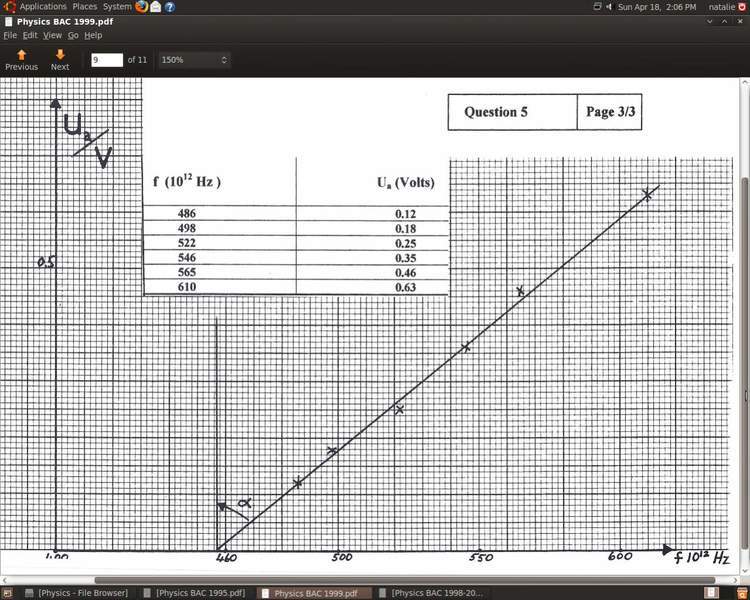
Task: Click the vertical scrollbar down arrow
Action: coord(745,571)
